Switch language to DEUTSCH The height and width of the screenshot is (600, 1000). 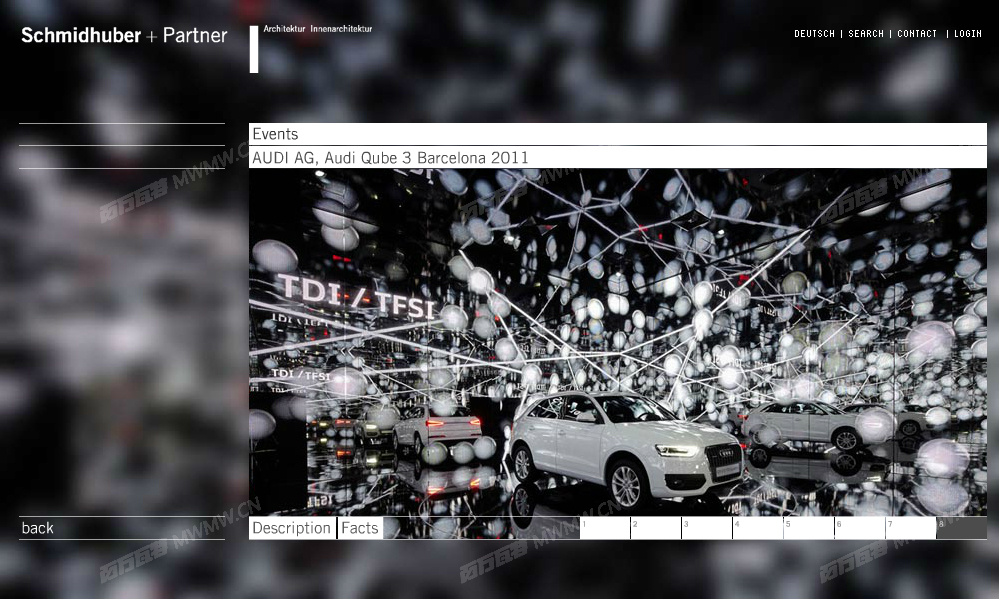814,34
